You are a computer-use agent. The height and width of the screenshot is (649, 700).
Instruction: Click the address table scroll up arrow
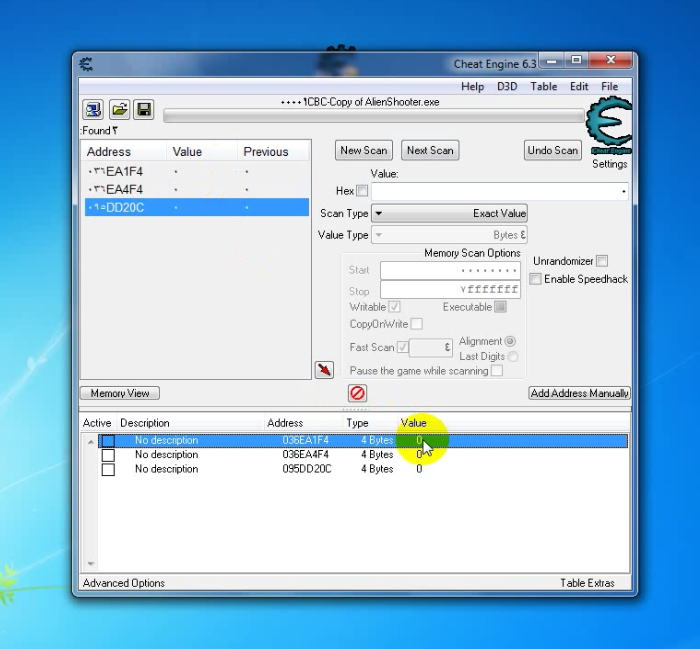[91, 442]
